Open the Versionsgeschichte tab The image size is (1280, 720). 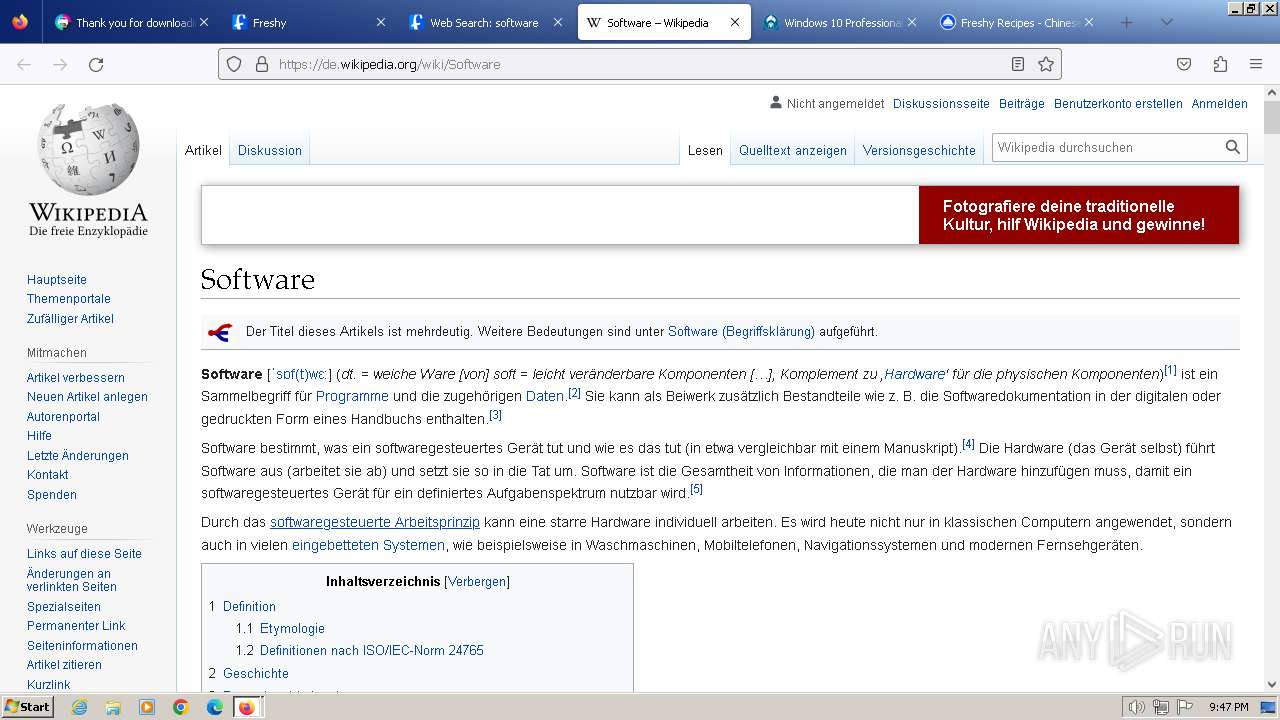point(919,150)
